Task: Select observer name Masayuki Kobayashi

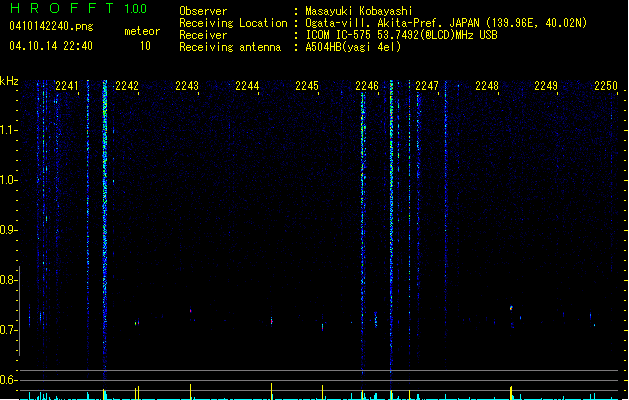Action: 359,11
